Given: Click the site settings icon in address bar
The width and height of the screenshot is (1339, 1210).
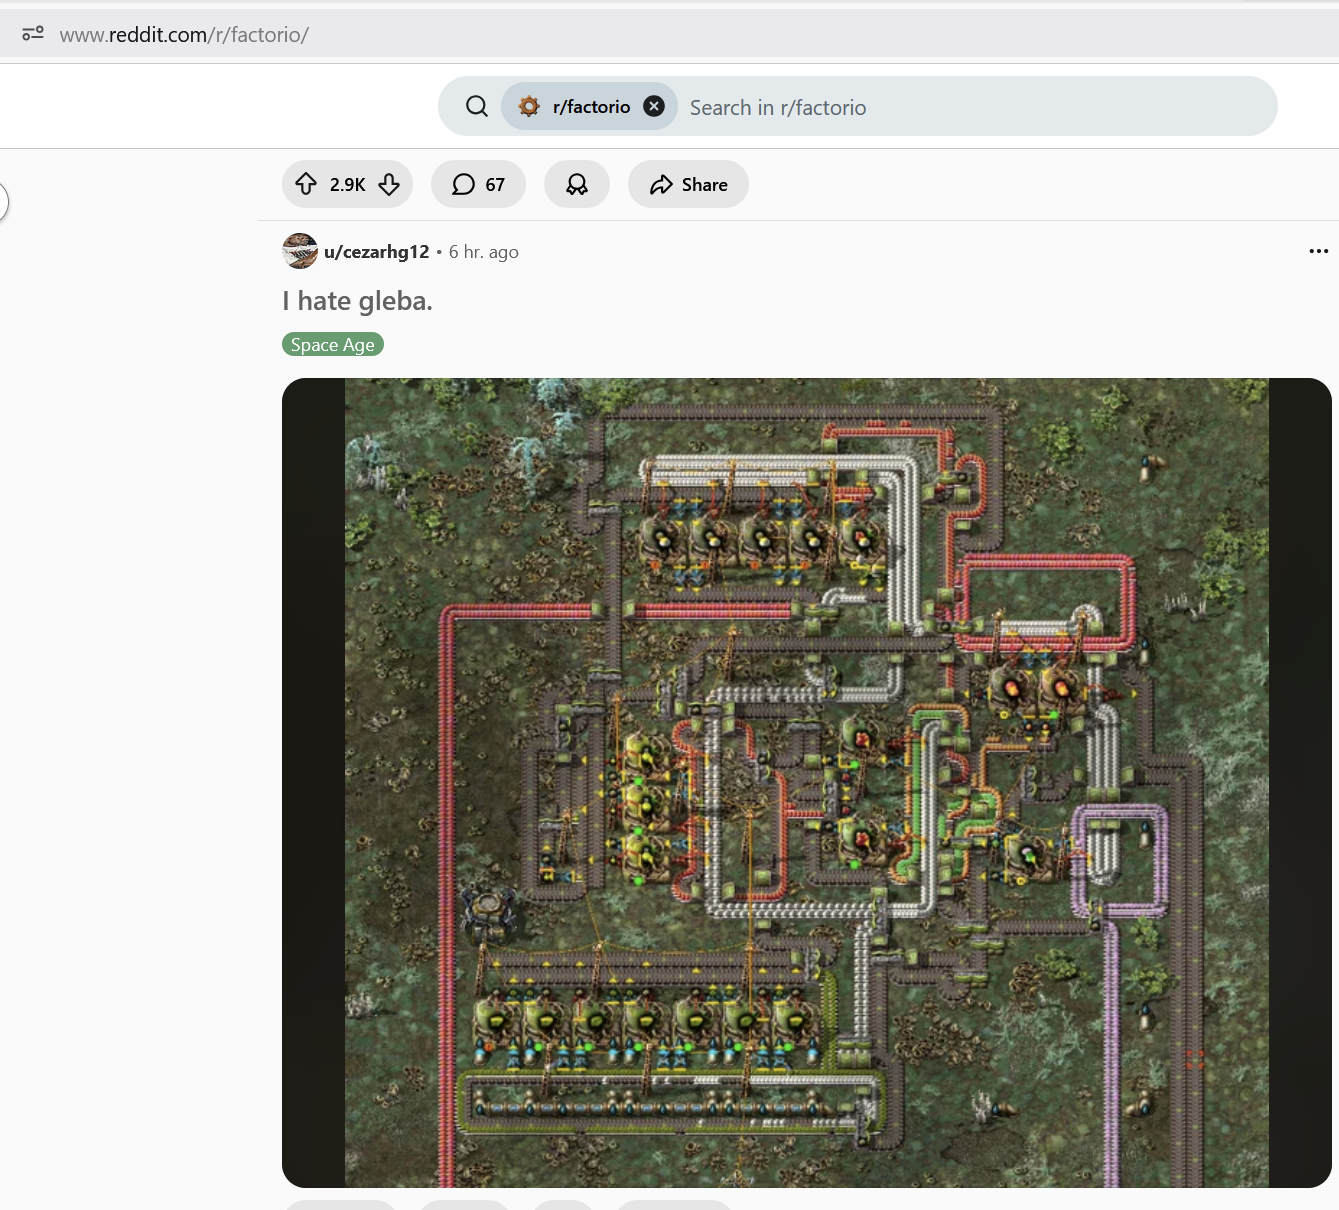Looking at the screenshot, I should (x=33, y=34).
